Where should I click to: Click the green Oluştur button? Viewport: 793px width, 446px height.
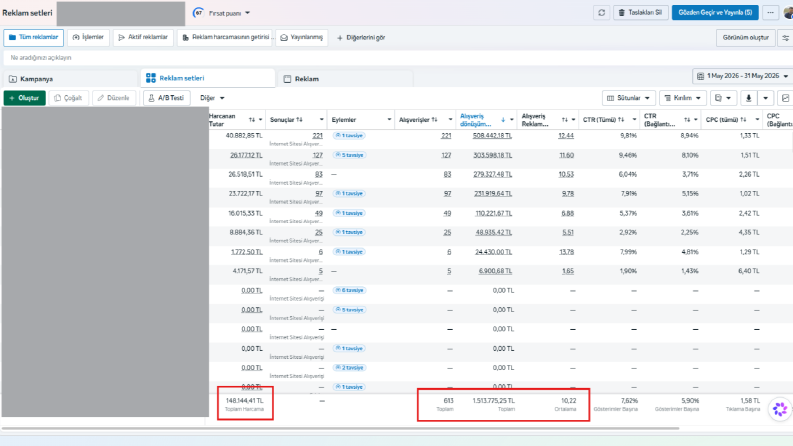coord(25,98)
